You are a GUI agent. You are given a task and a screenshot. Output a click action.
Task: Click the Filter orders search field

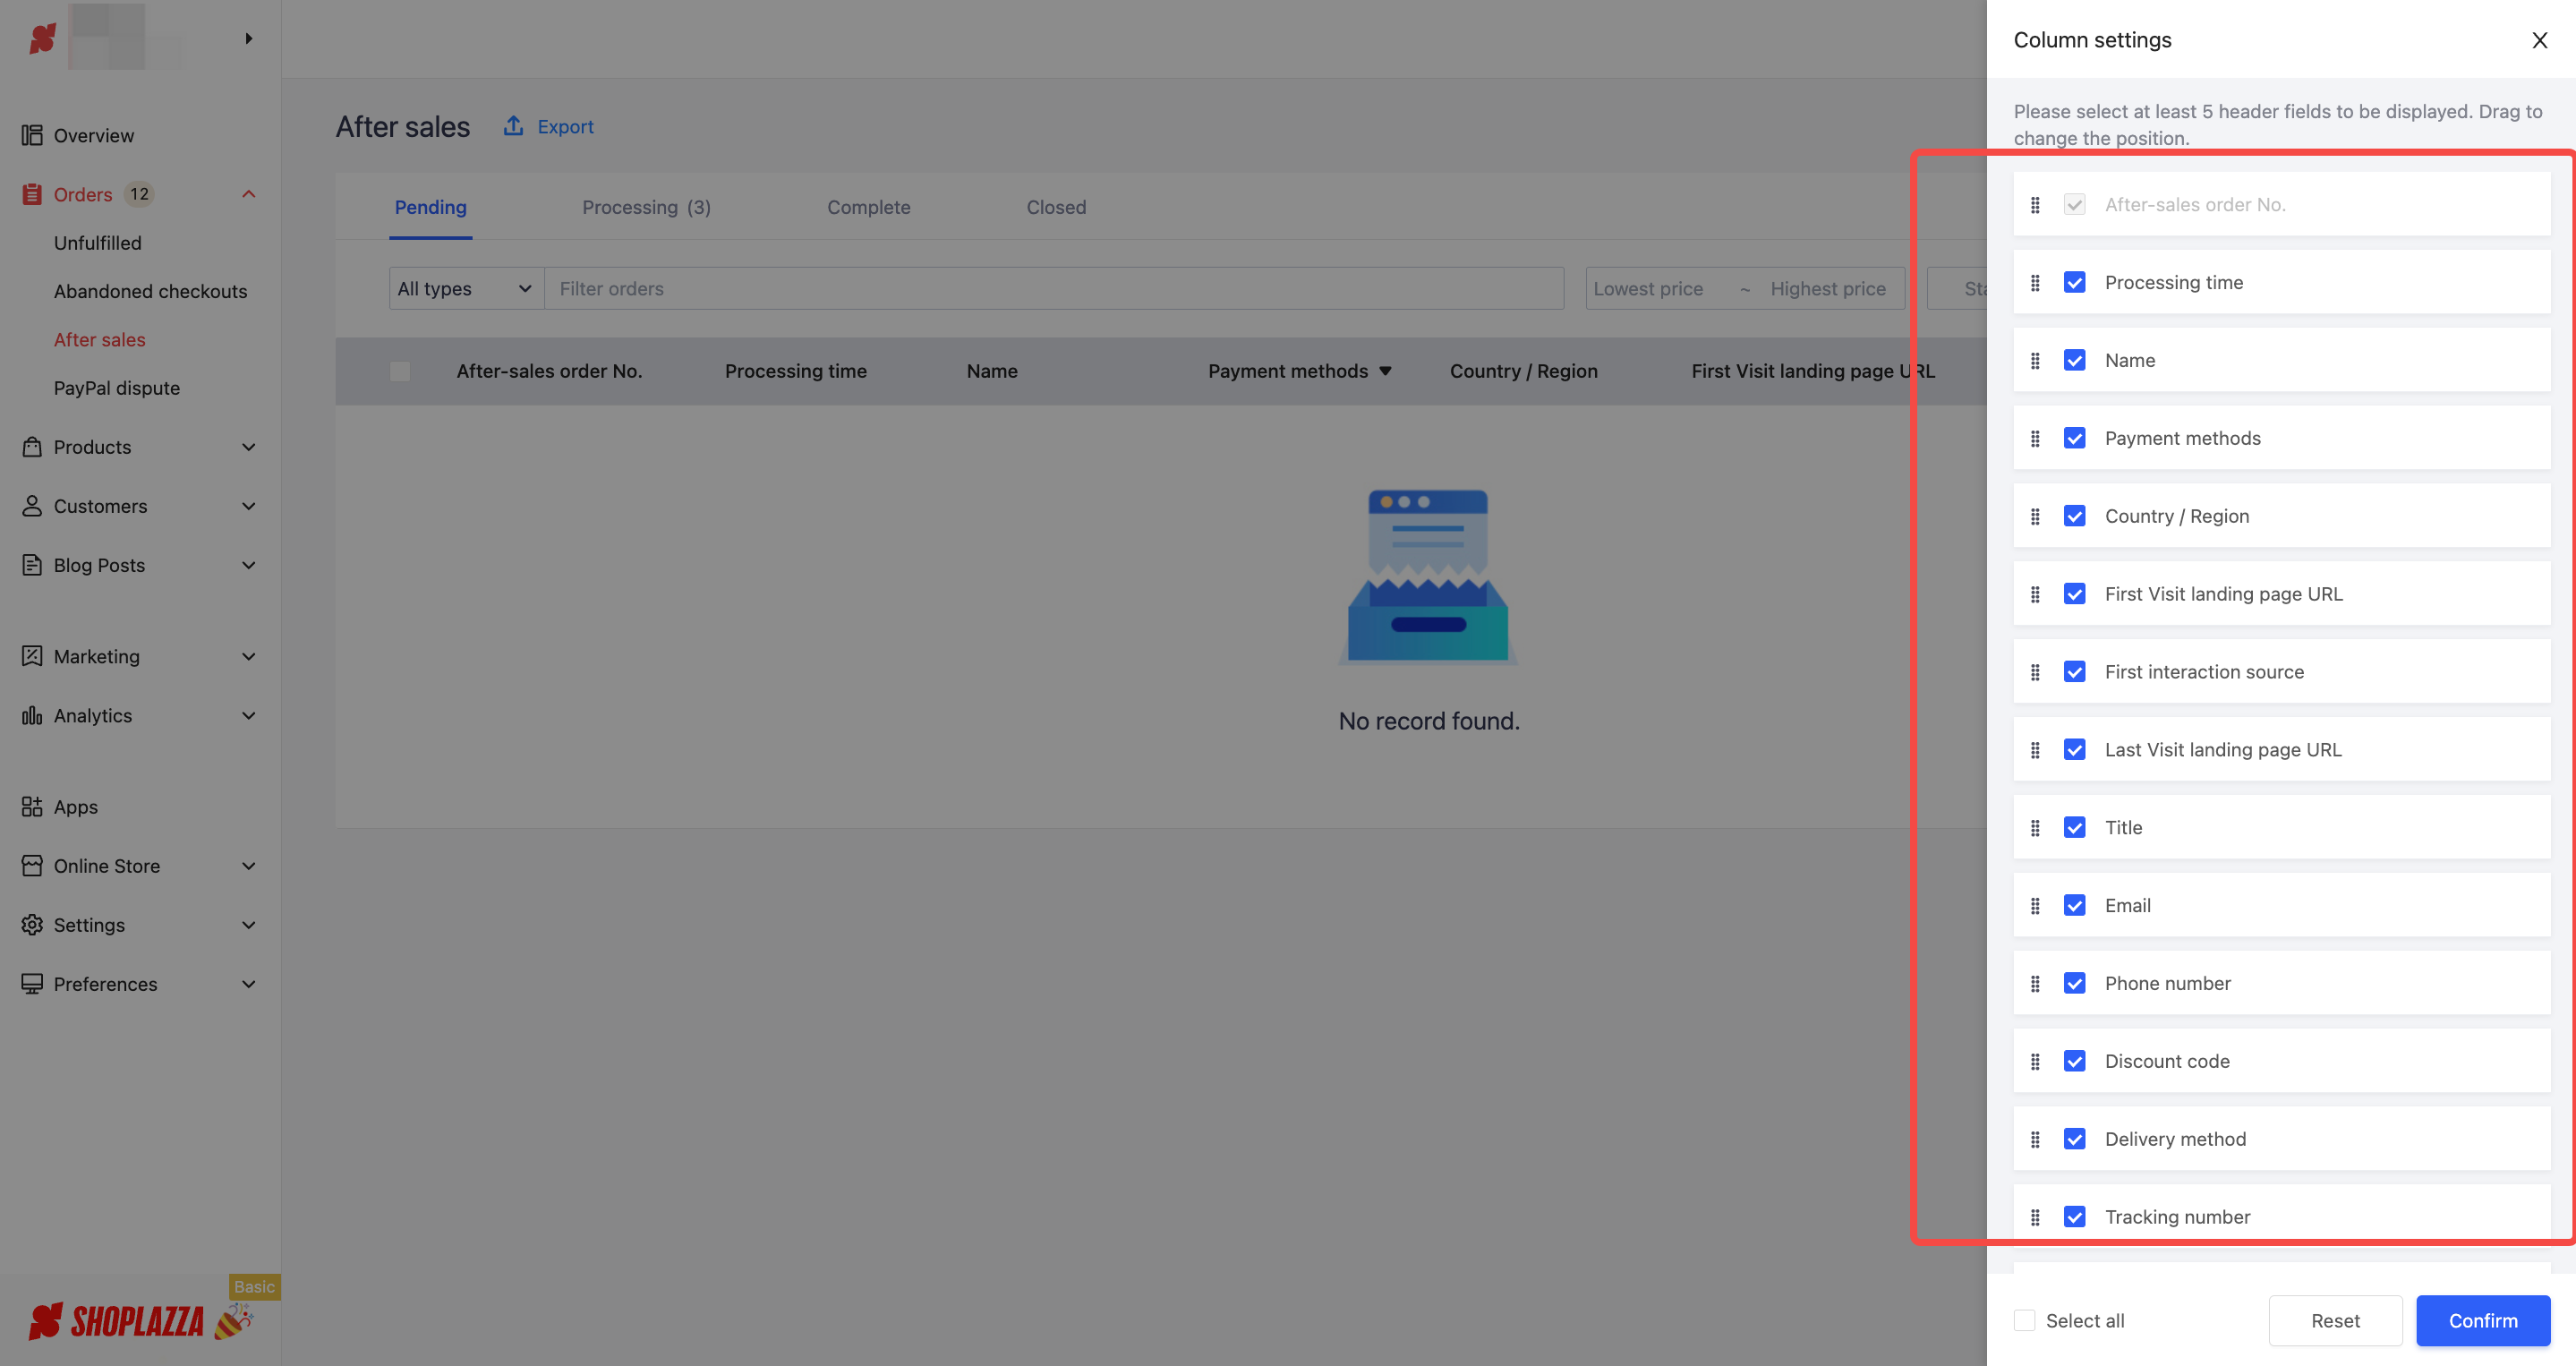click(x=1055, y=289)
